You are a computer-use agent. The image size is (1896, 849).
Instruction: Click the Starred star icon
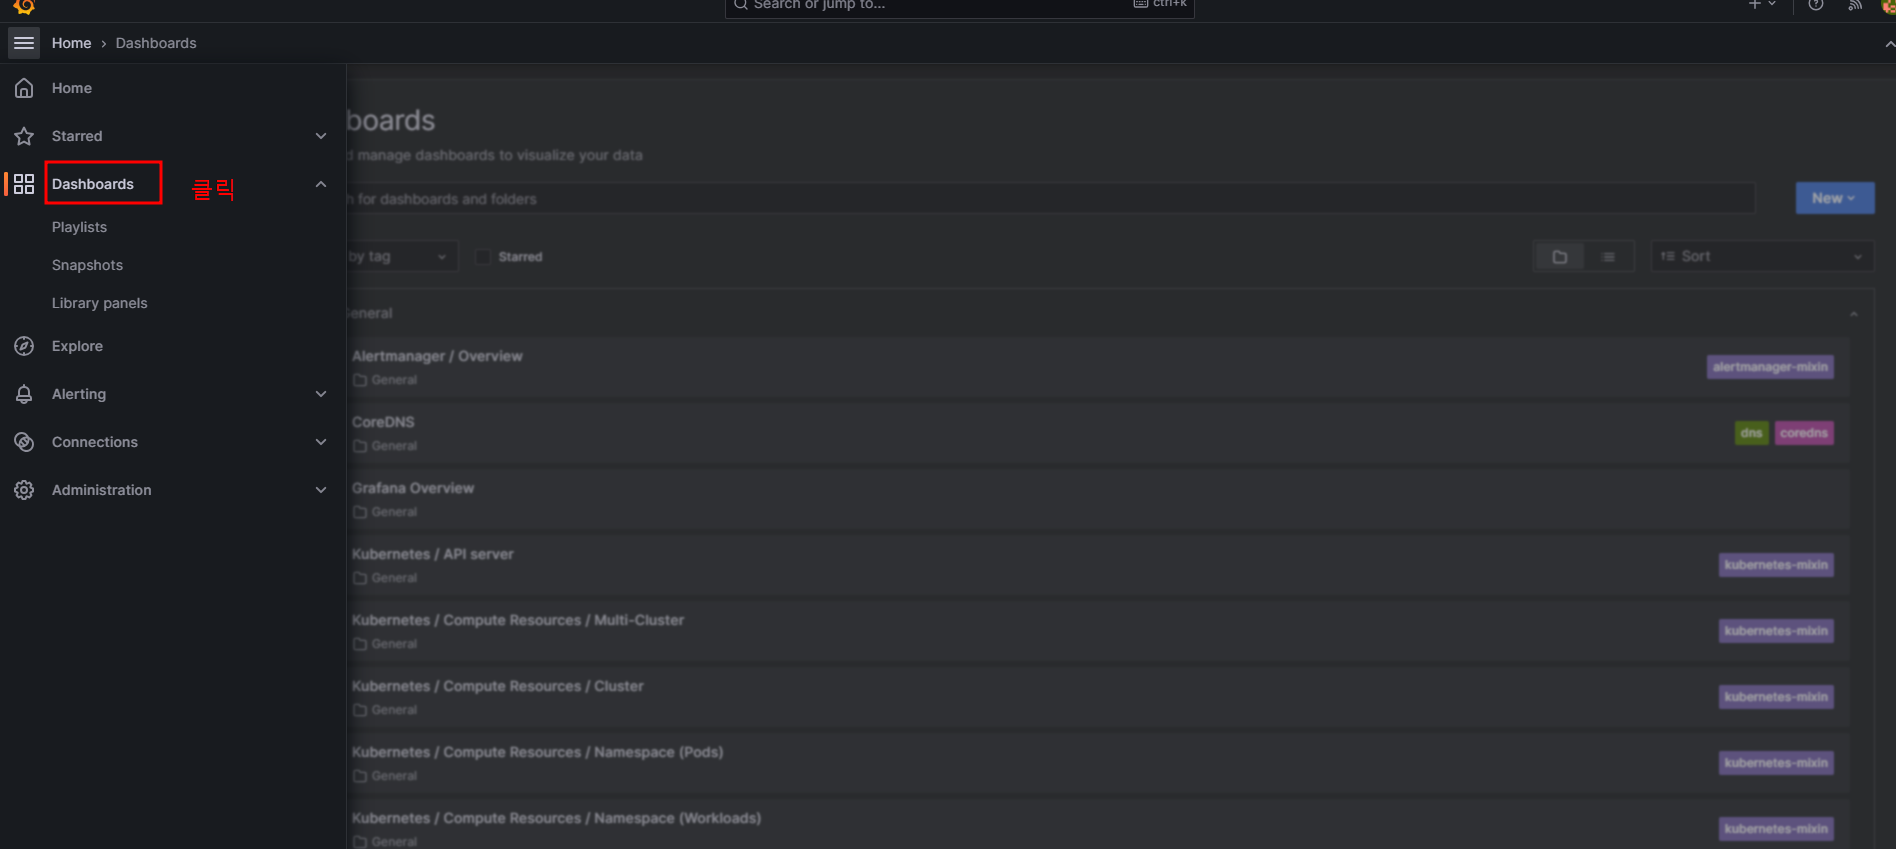pyautogui.click(x=24, y=136)
